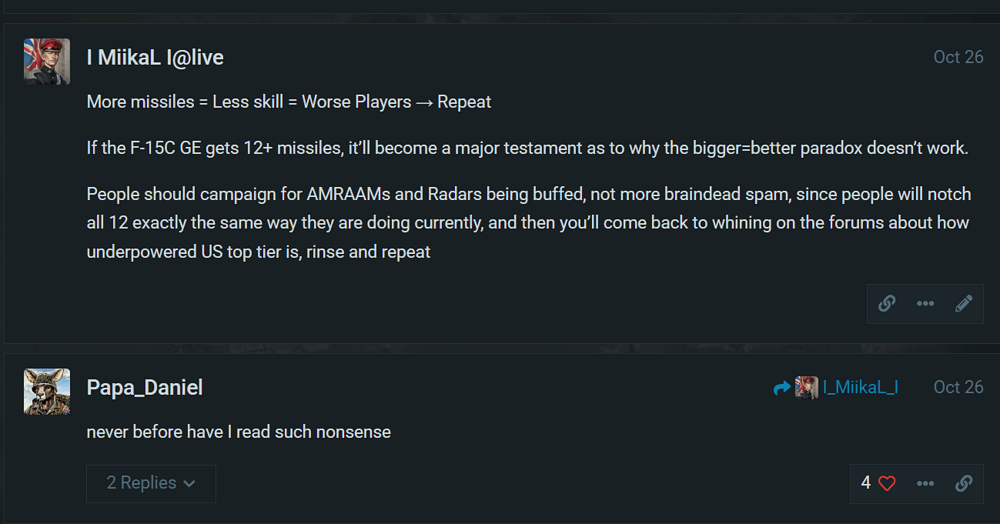Open I MiikaL I's profile avatar
Viewport: 1000px width, 524px height.
click(46, 62)
